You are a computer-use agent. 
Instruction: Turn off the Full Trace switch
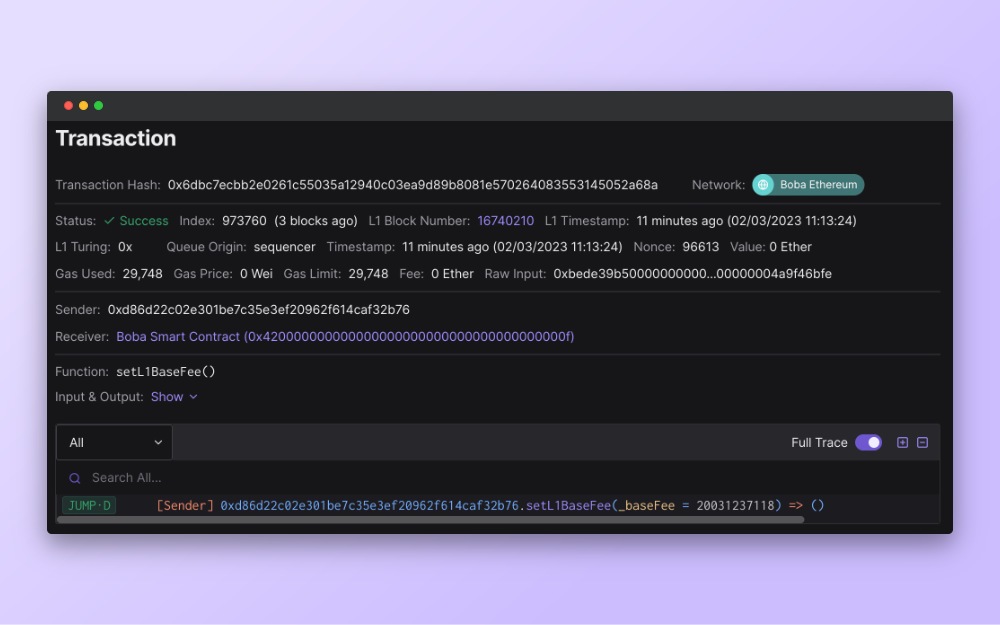(x=868, y=443)
